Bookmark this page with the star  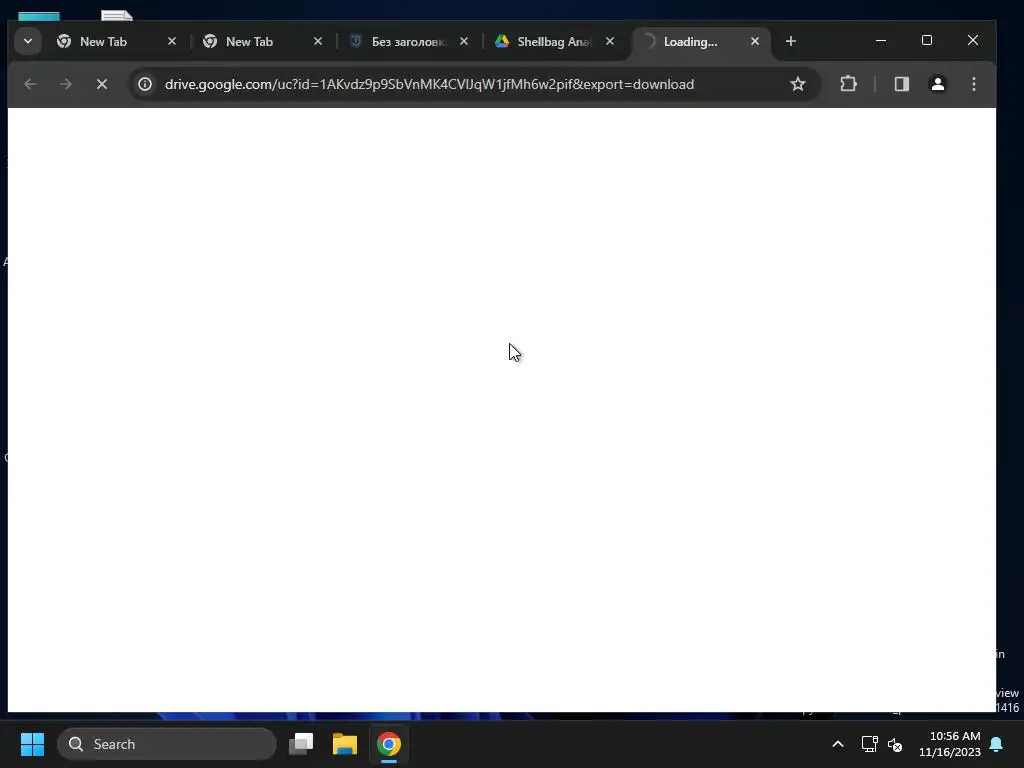pyautogui.click(x=797, y=84)
